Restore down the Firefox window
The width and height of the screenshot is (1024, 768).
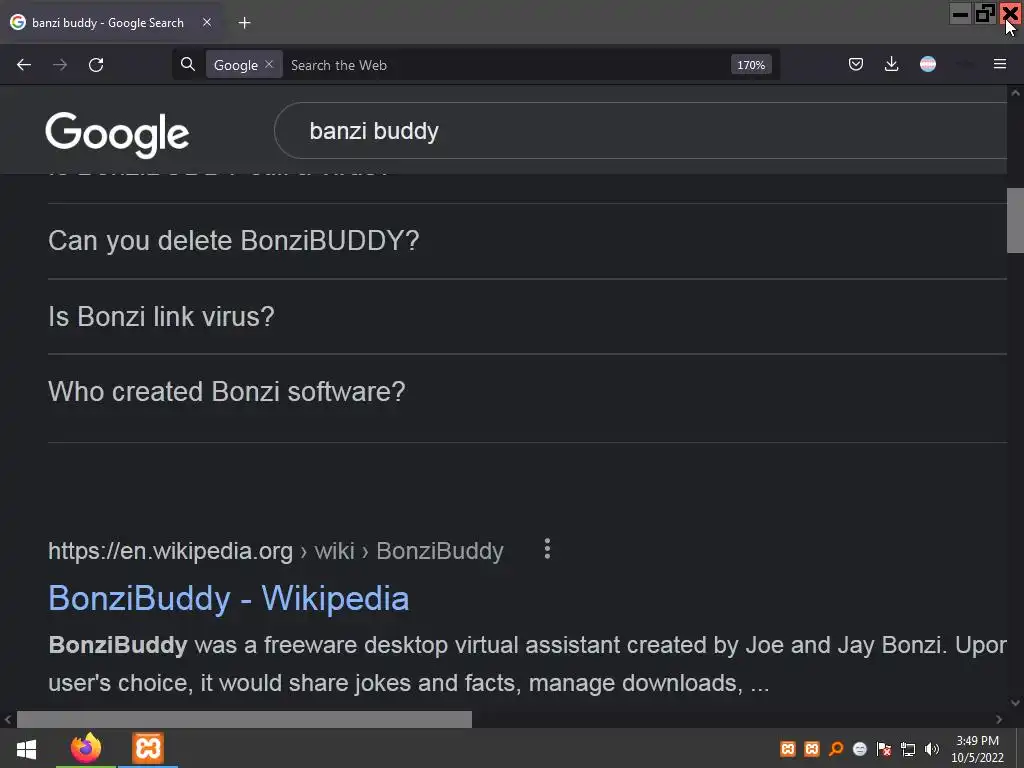[985, 14]
